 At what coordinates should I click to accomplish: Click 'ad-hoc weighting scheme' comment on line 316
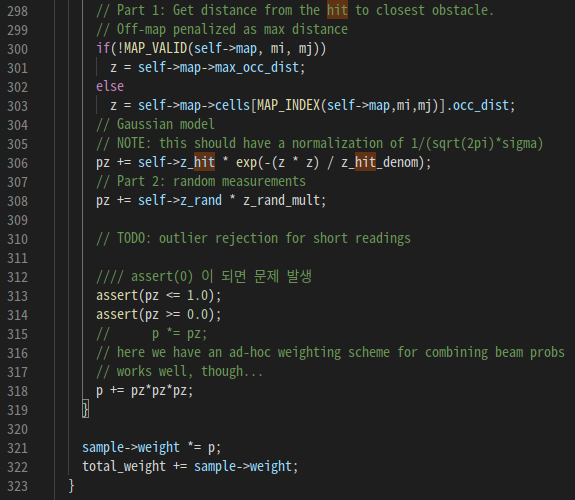point(330,353)
